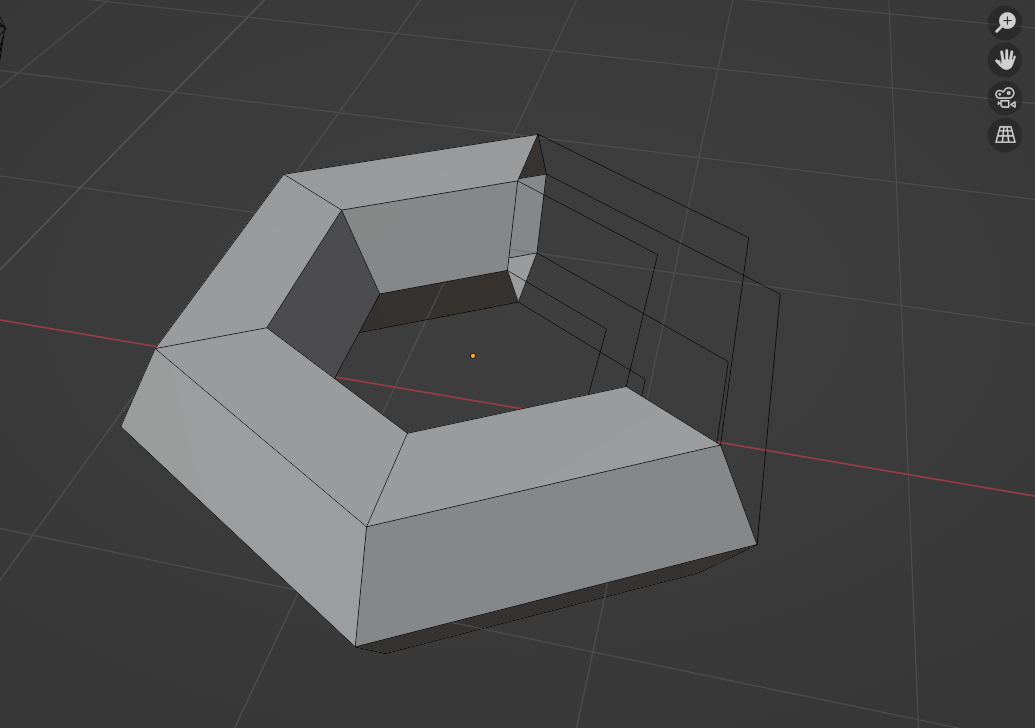Click the hand pan view icon

tap(1005, 60)
